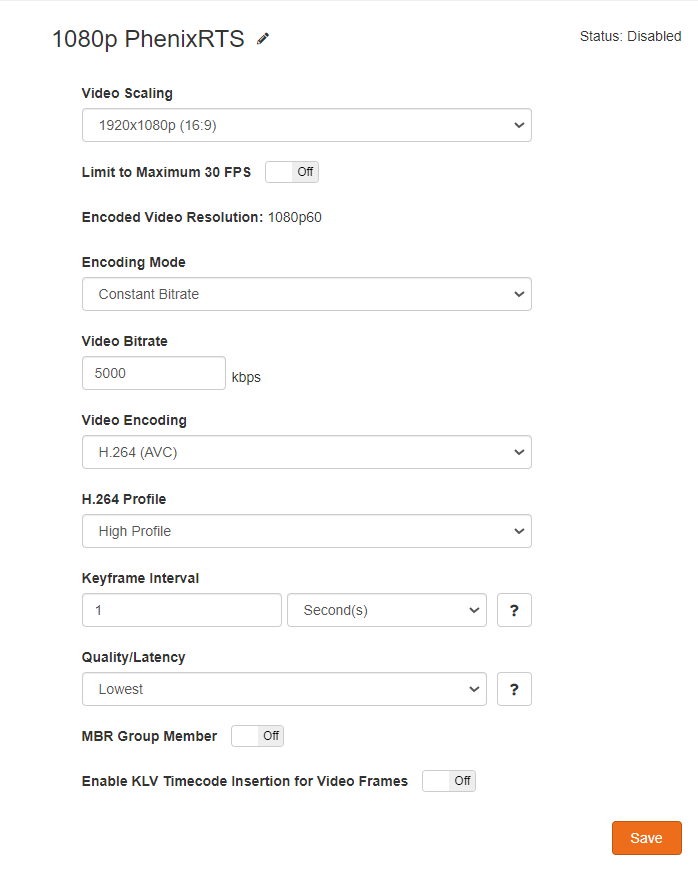Open the Video Scaling dropdown

pyautogui.click(x=307, y=125)
